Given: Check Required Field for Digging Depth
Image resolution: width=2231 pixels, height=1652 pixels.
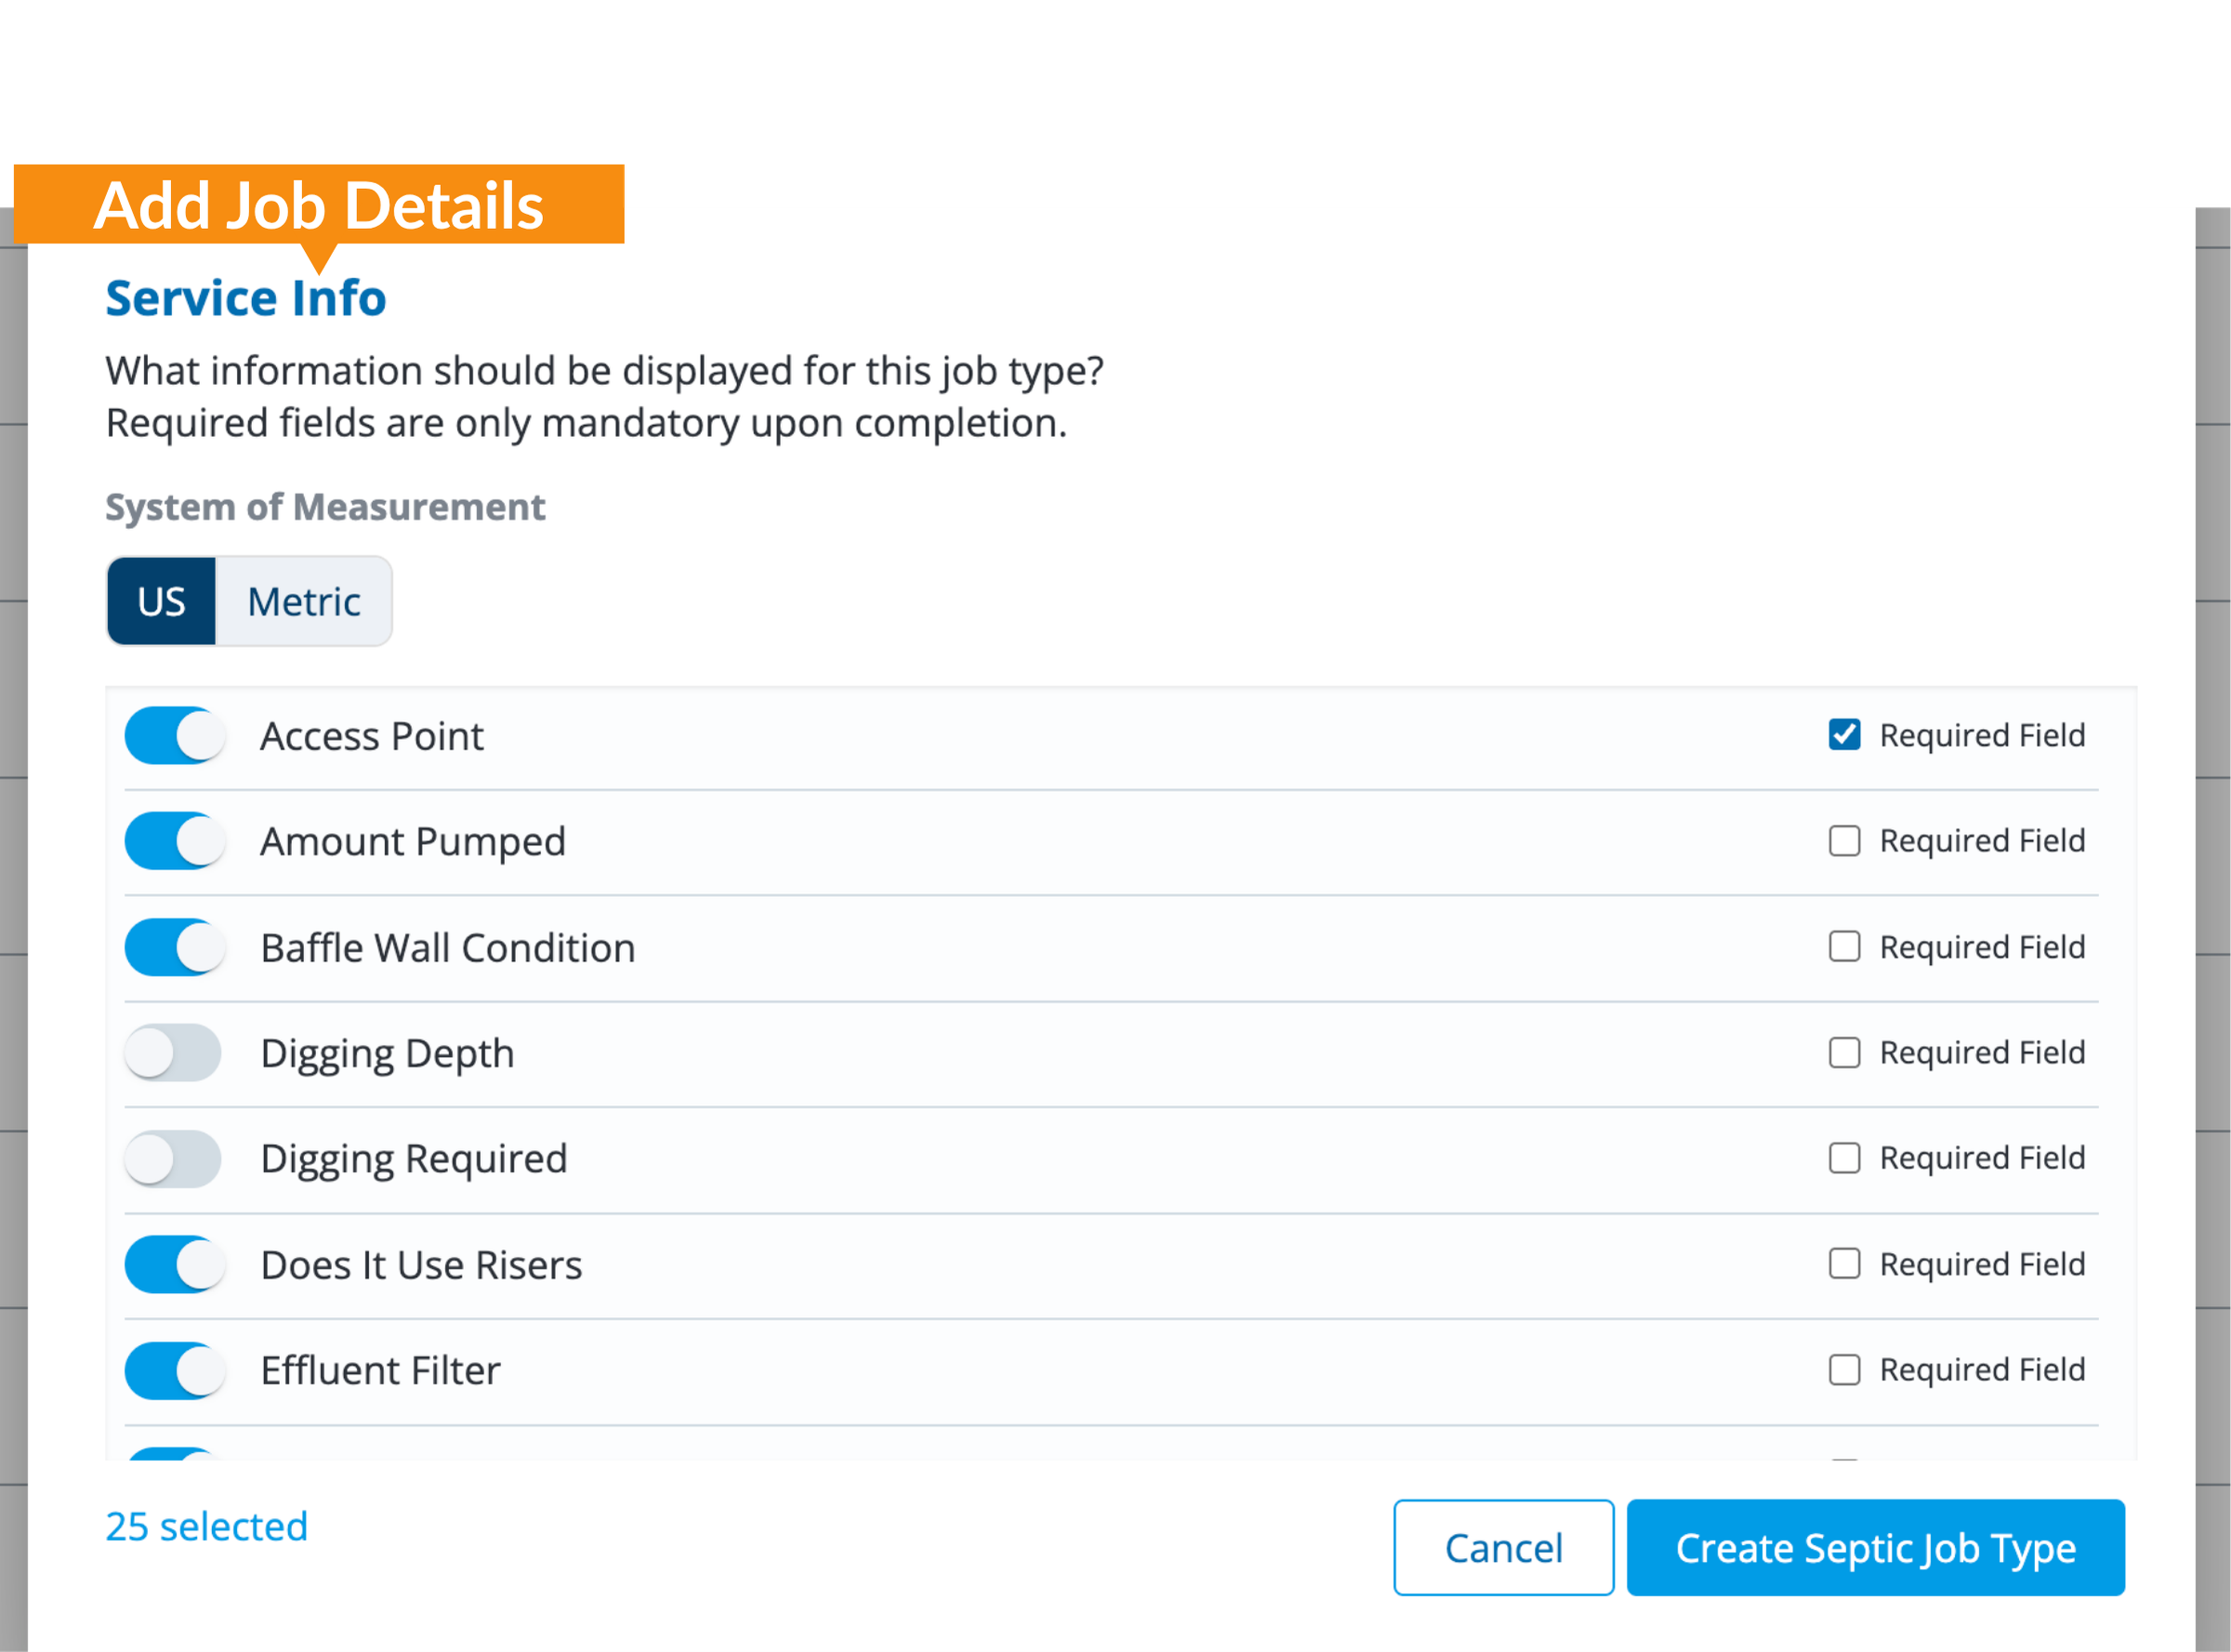Looking at the screenshot, I should coord(1844,1052).
